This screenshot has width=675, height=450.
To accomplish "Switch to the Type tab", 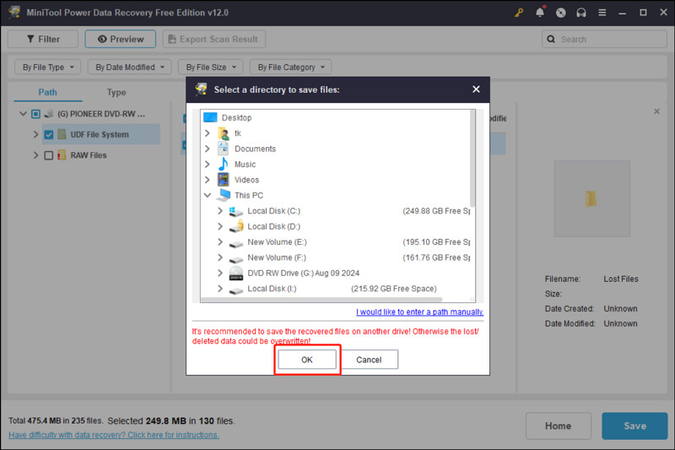I will [116, 92].
